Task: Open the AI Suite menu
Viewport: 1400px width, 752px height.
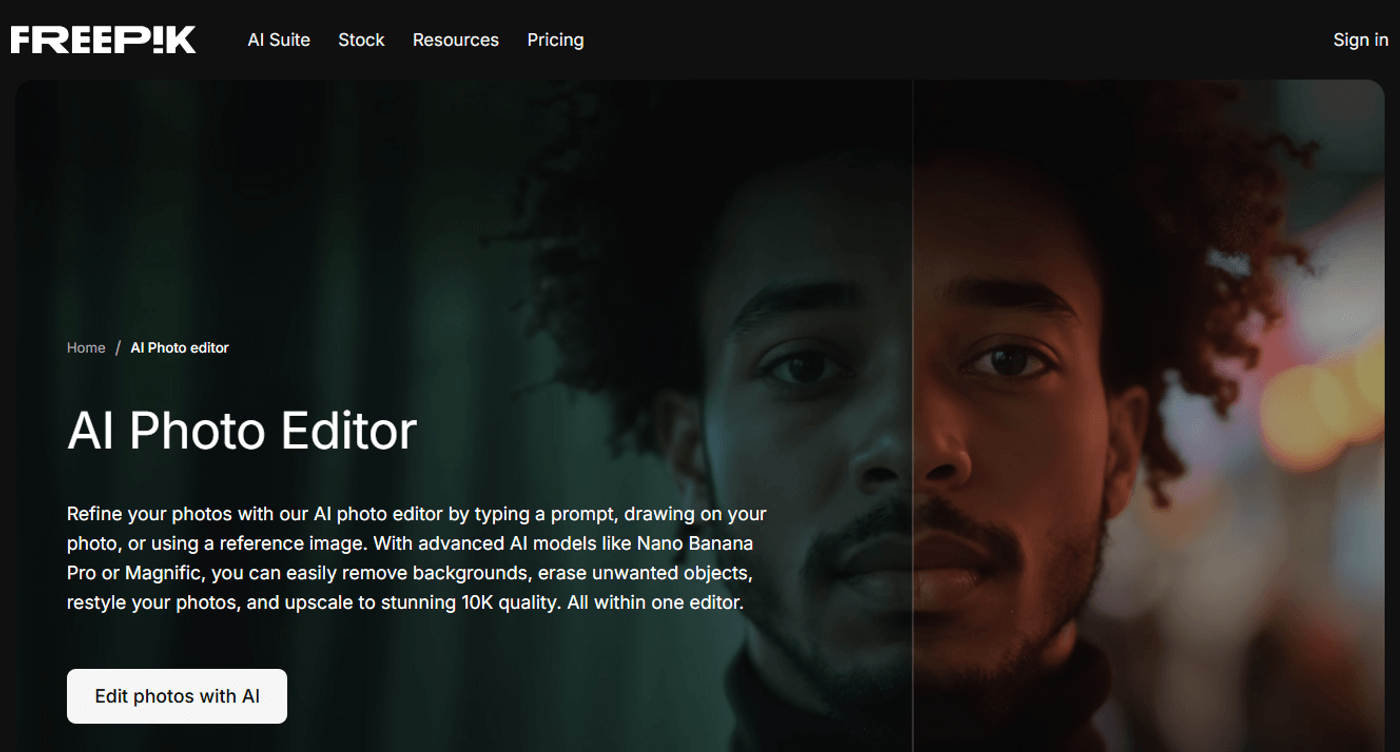Action: click(x=279, y=40)
